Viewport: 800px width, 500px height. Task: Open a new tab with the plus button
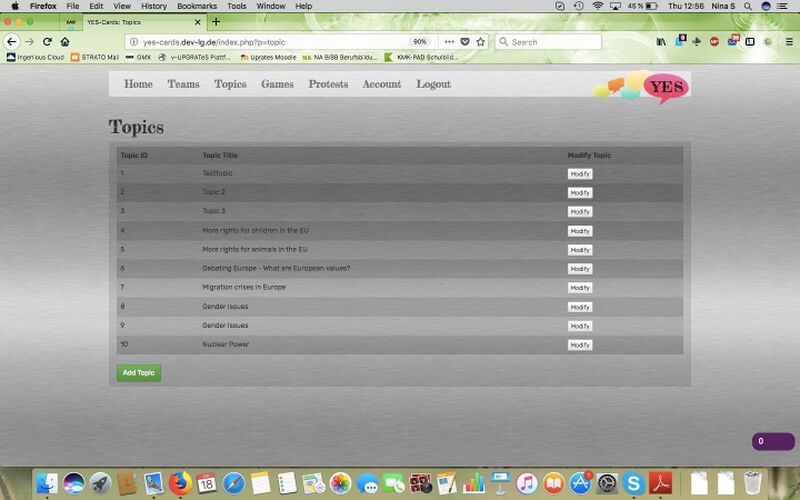tap(216, 22)
